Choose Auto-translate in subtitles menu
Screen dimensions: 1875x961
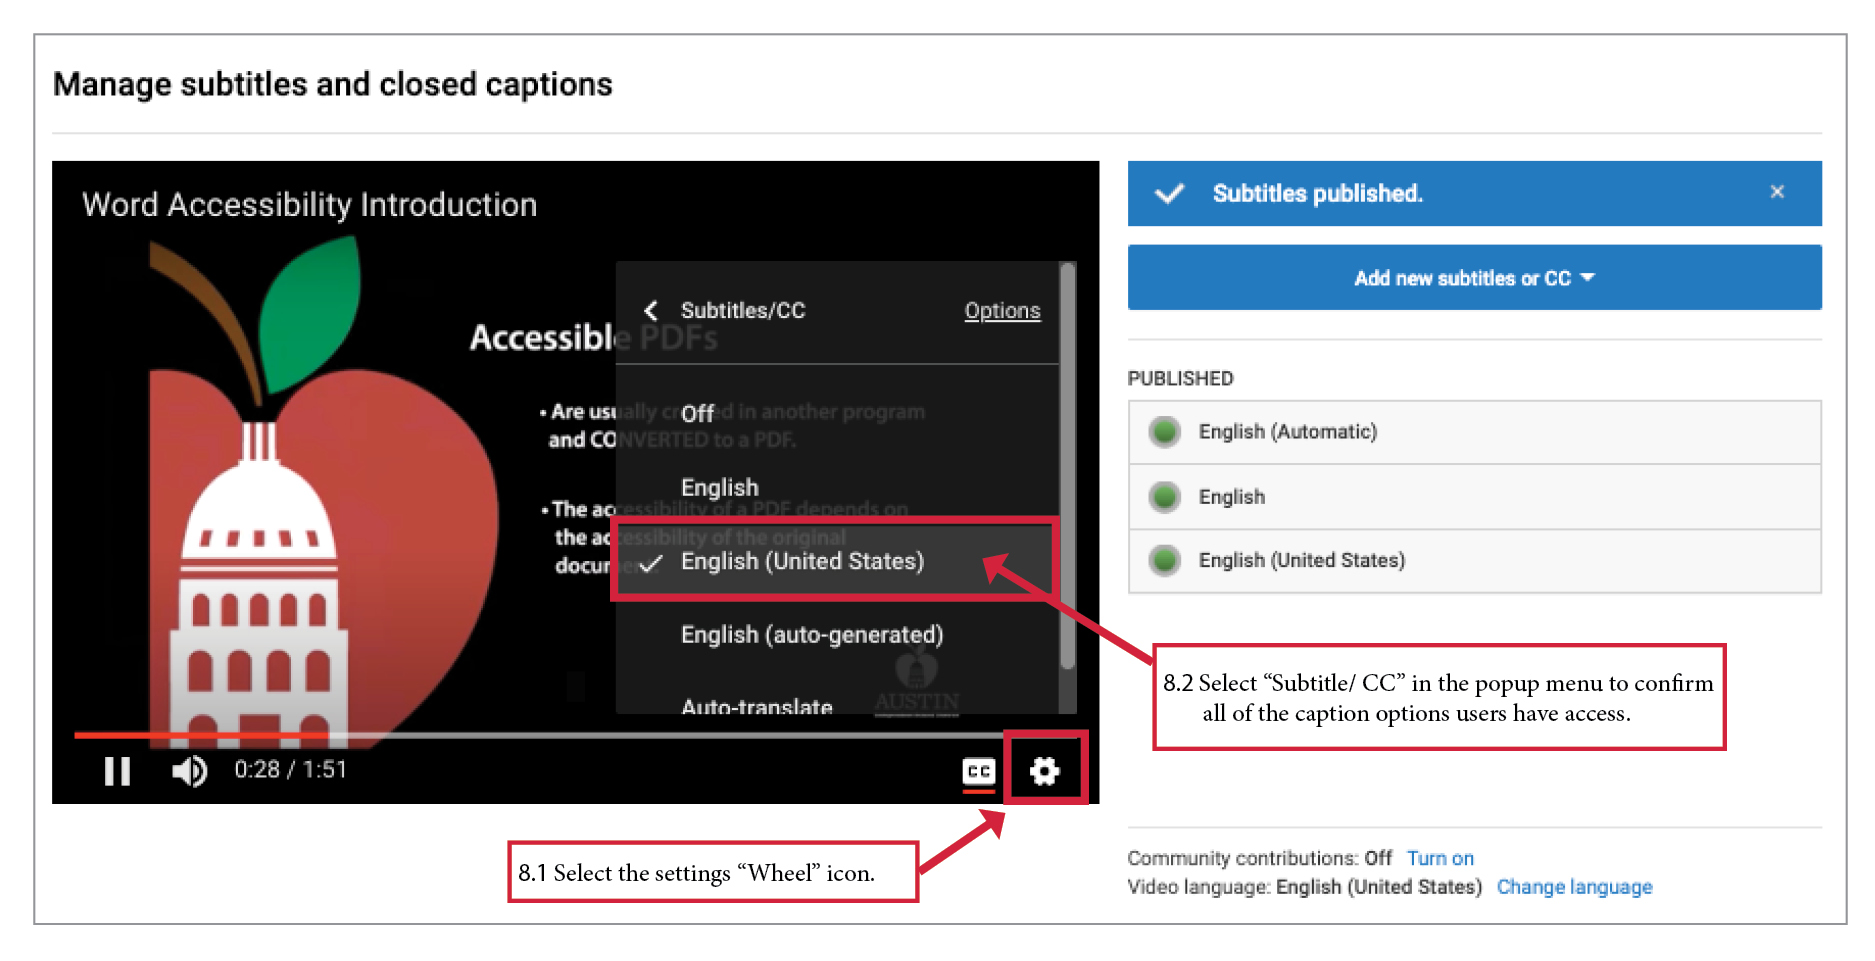[x=756, y=705]
